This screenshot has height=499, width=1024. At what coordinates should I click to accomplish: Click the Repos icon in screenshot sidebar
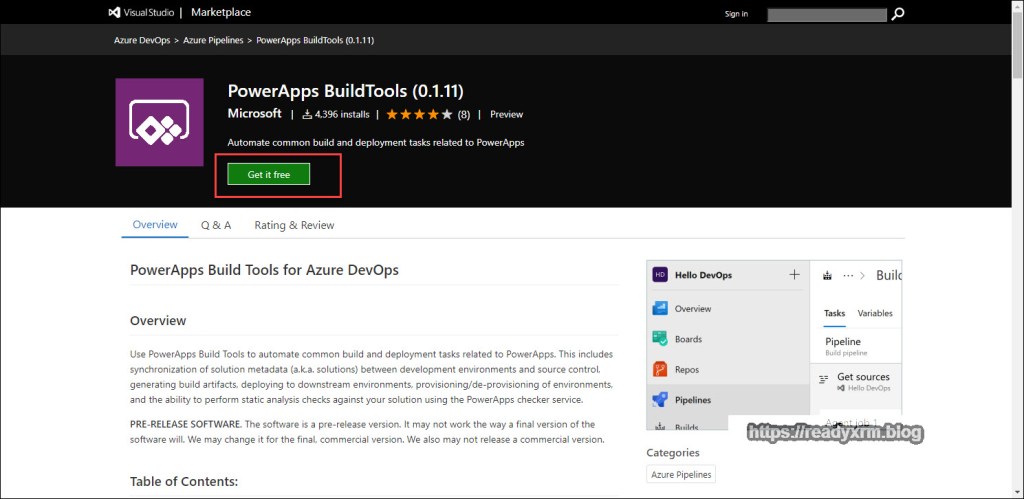(x=660, y=369)
